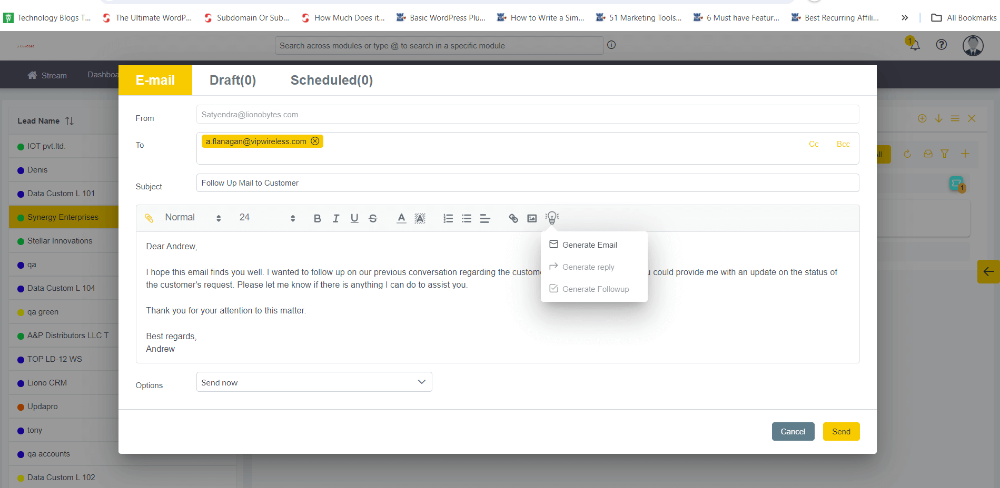Viewport: 1000px width, 488px height.
Task: Open the font size 24 dropdown
Action: 267,218
